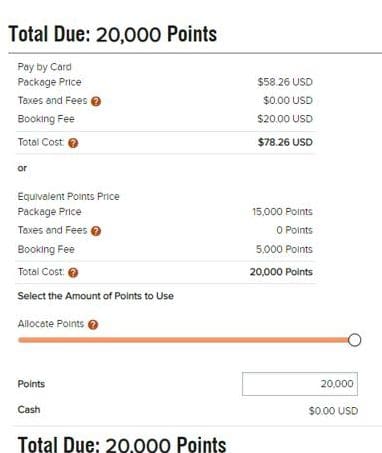Show the Allocate Points help tooltip icon
Screen dimensions: 382x453
[x=93, y=325]
